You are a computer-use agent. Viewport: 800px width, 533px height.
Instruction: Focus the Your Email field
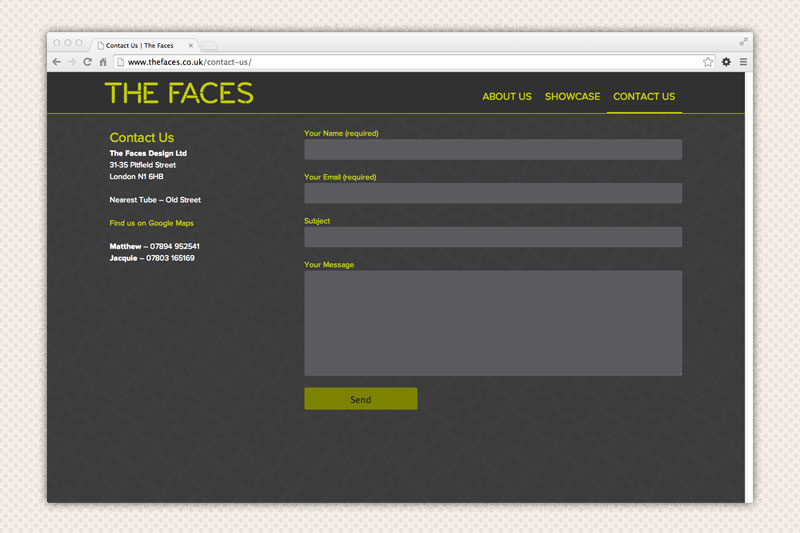pos(493,193)
